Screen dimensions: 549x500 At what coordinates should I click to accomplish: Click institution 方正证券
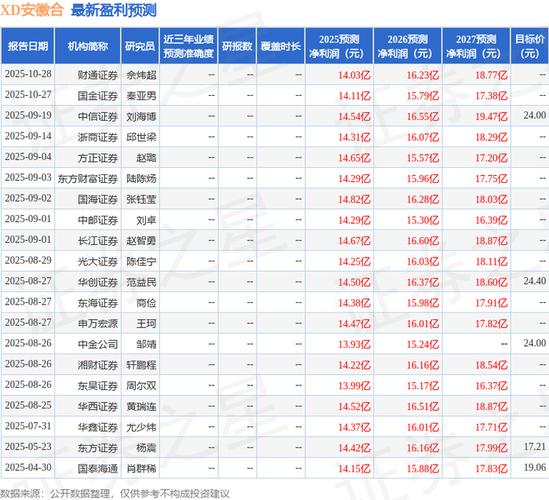(97, 158)
